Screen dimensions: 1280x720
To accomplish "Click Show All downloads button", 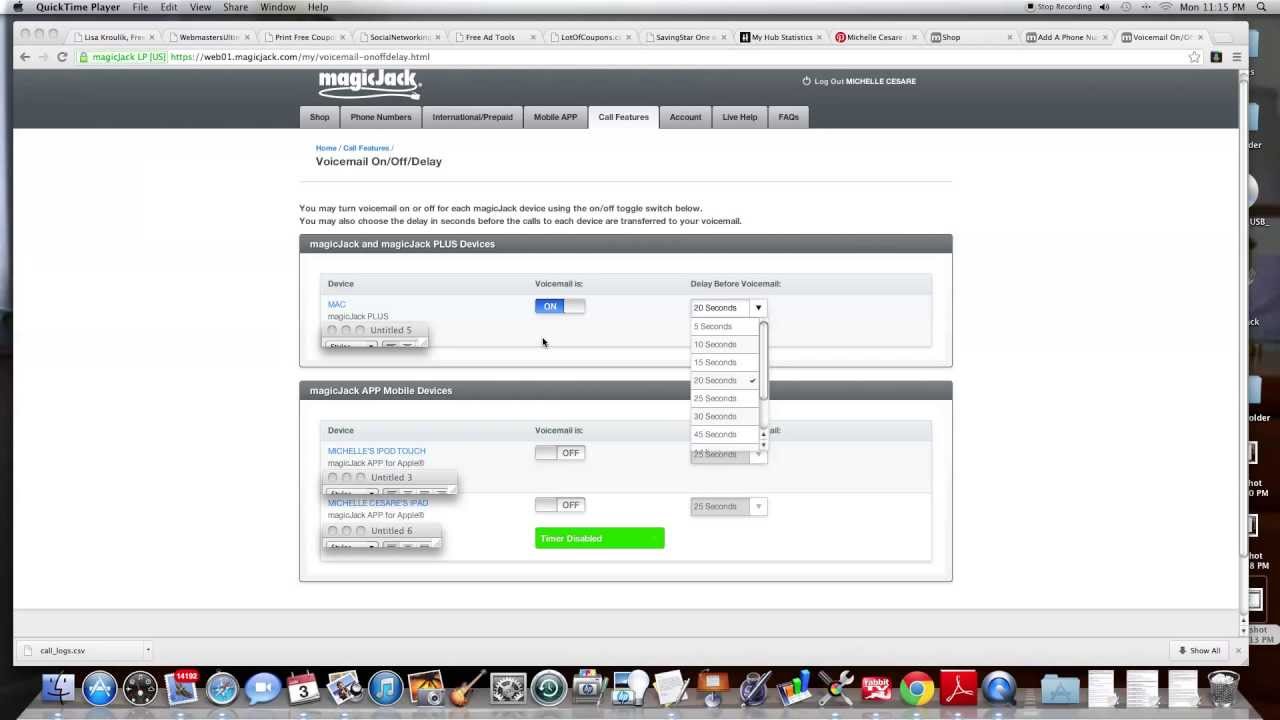I will (1199, 650).
